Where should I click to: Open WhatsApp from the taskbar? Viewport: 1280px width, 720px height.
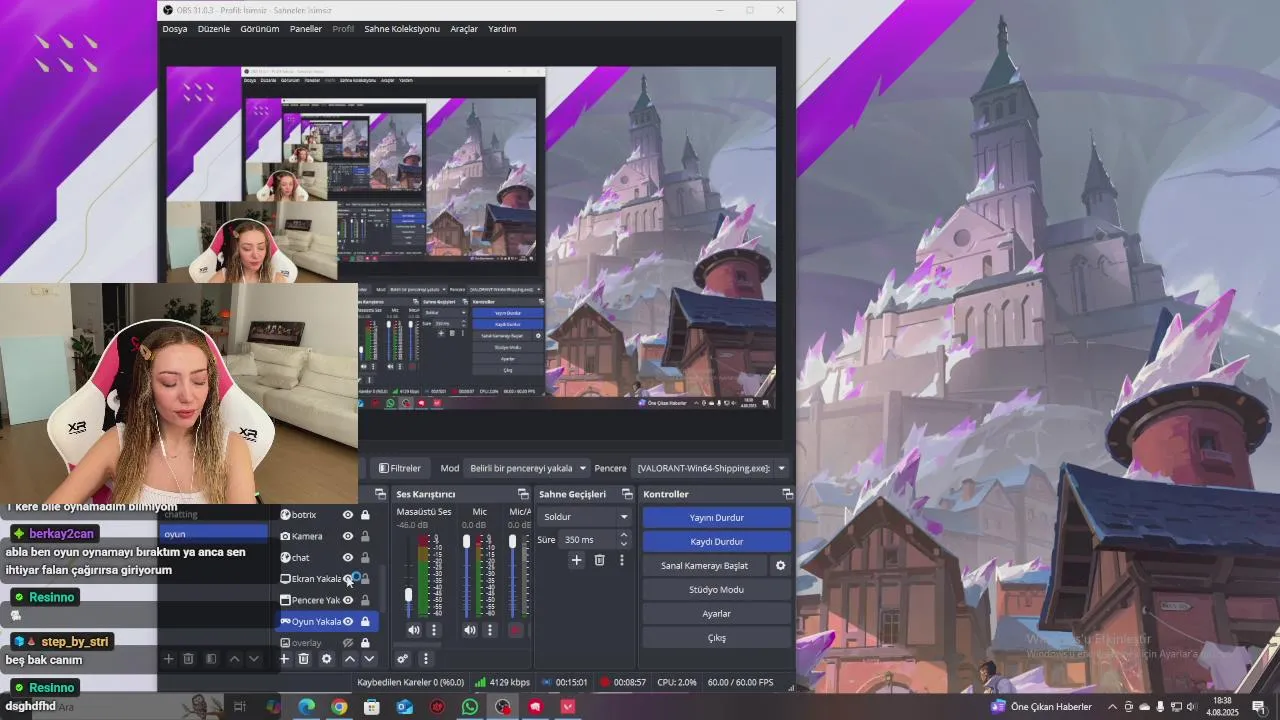click(470, 707)
